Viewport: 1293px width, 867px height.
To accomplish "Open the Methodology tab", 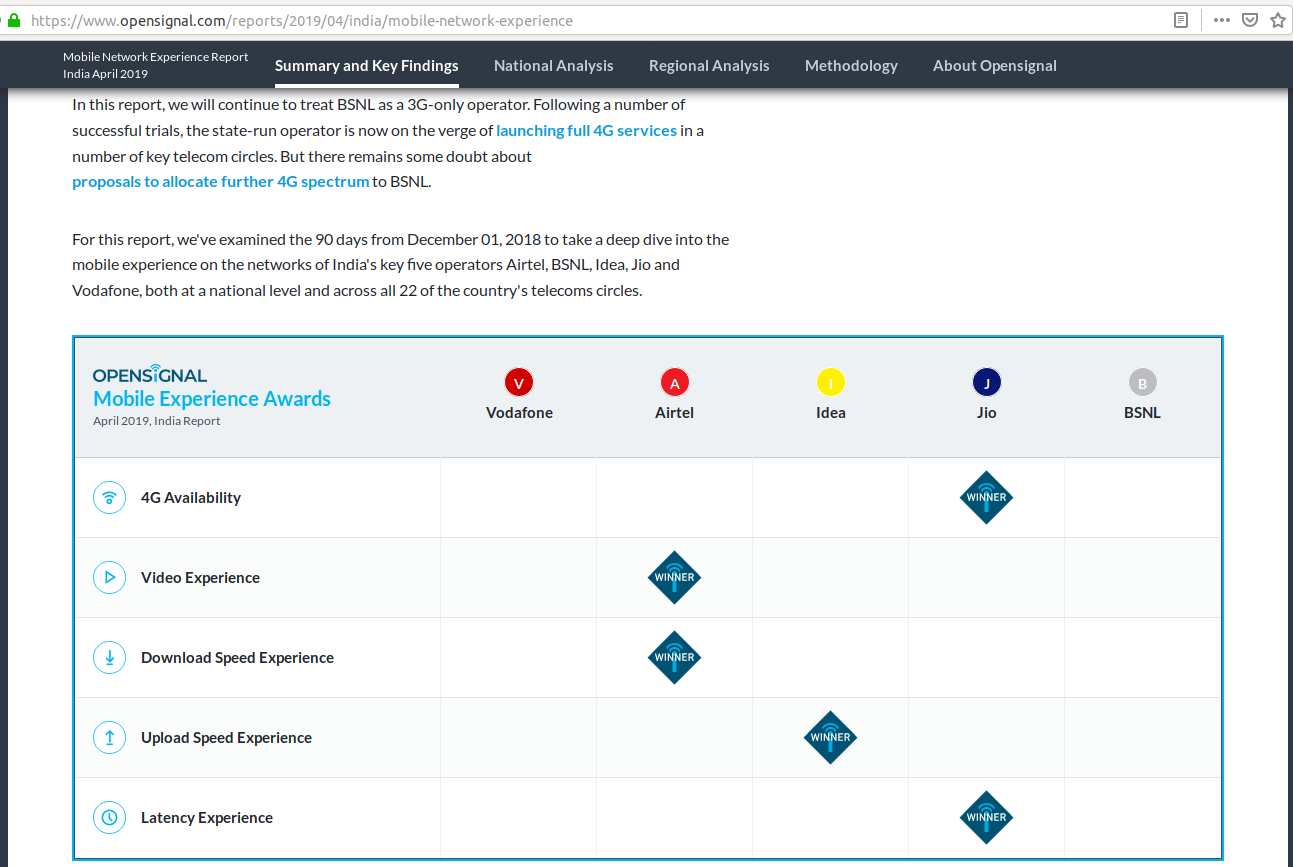I will point(851,66).
